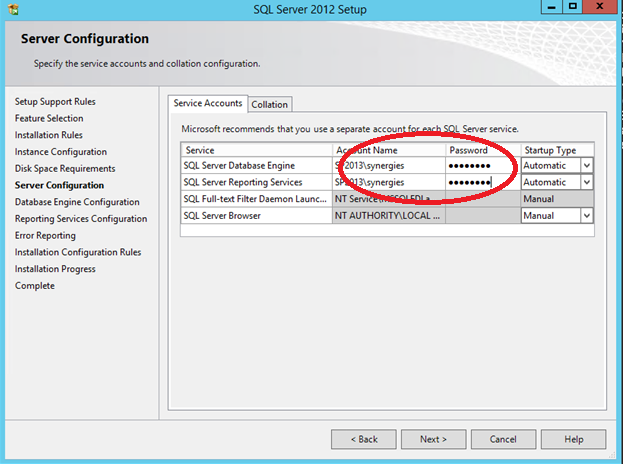The height and width of the screenshot is (464, 624).
Task: Go to Disk Space Requirements step
Action: pos(65,168)
